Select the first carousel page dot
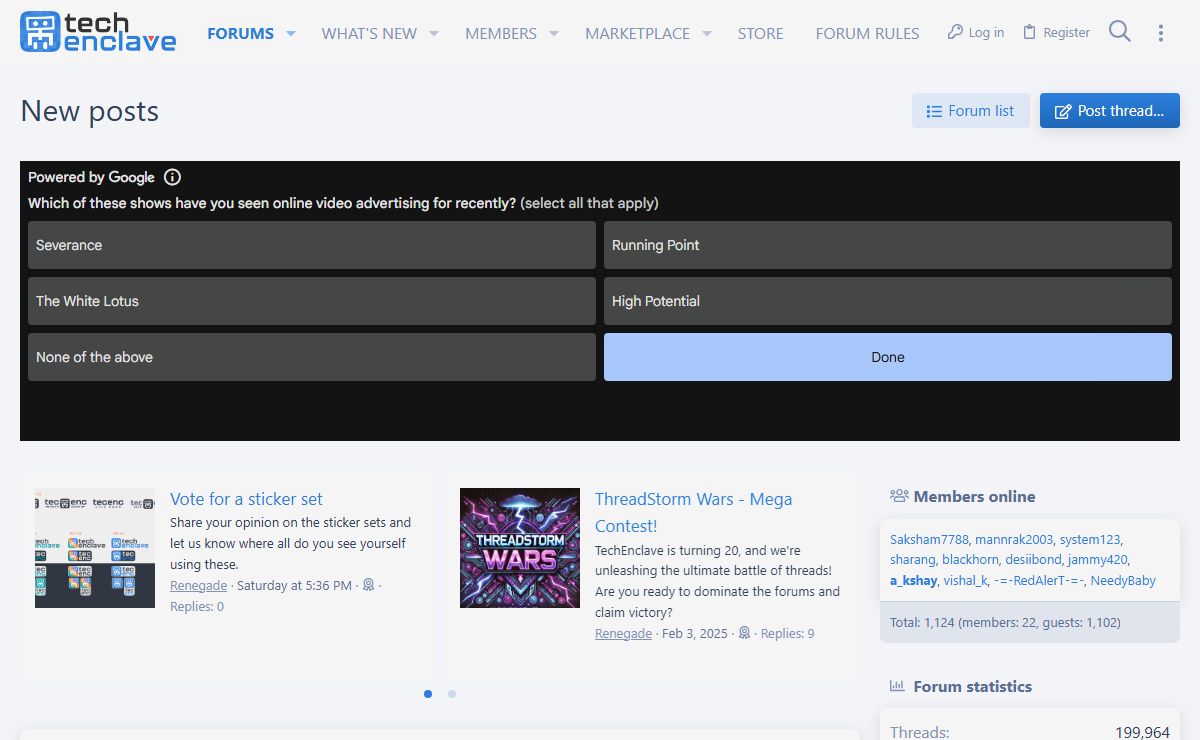 click(x=428, y=694)
